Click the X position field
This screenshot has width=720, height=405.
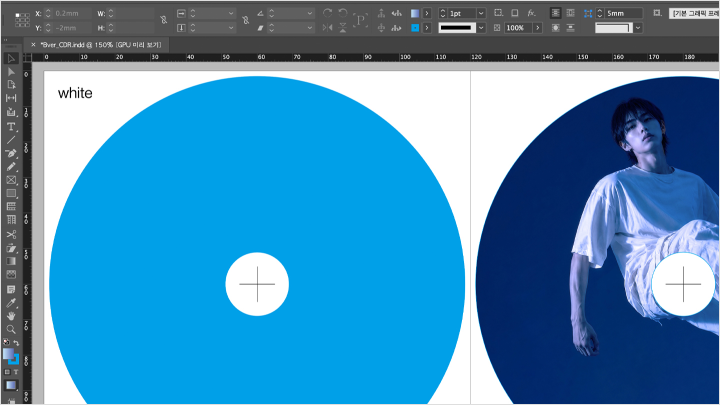73,14
